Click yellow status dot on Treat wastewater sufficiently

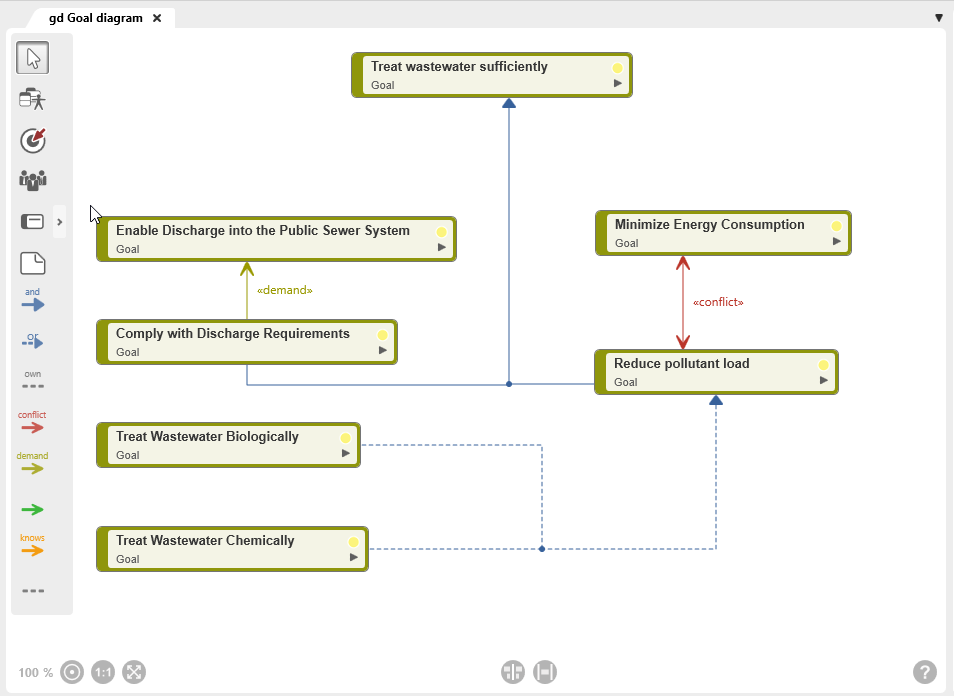(617, 68)
